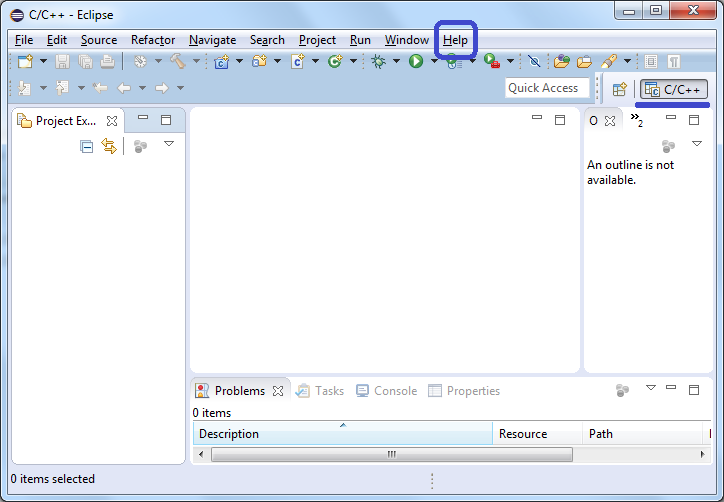The height and width of the screenshot is (502, 724).
Task: Open the Source menu
Action: tap(99, 40)
